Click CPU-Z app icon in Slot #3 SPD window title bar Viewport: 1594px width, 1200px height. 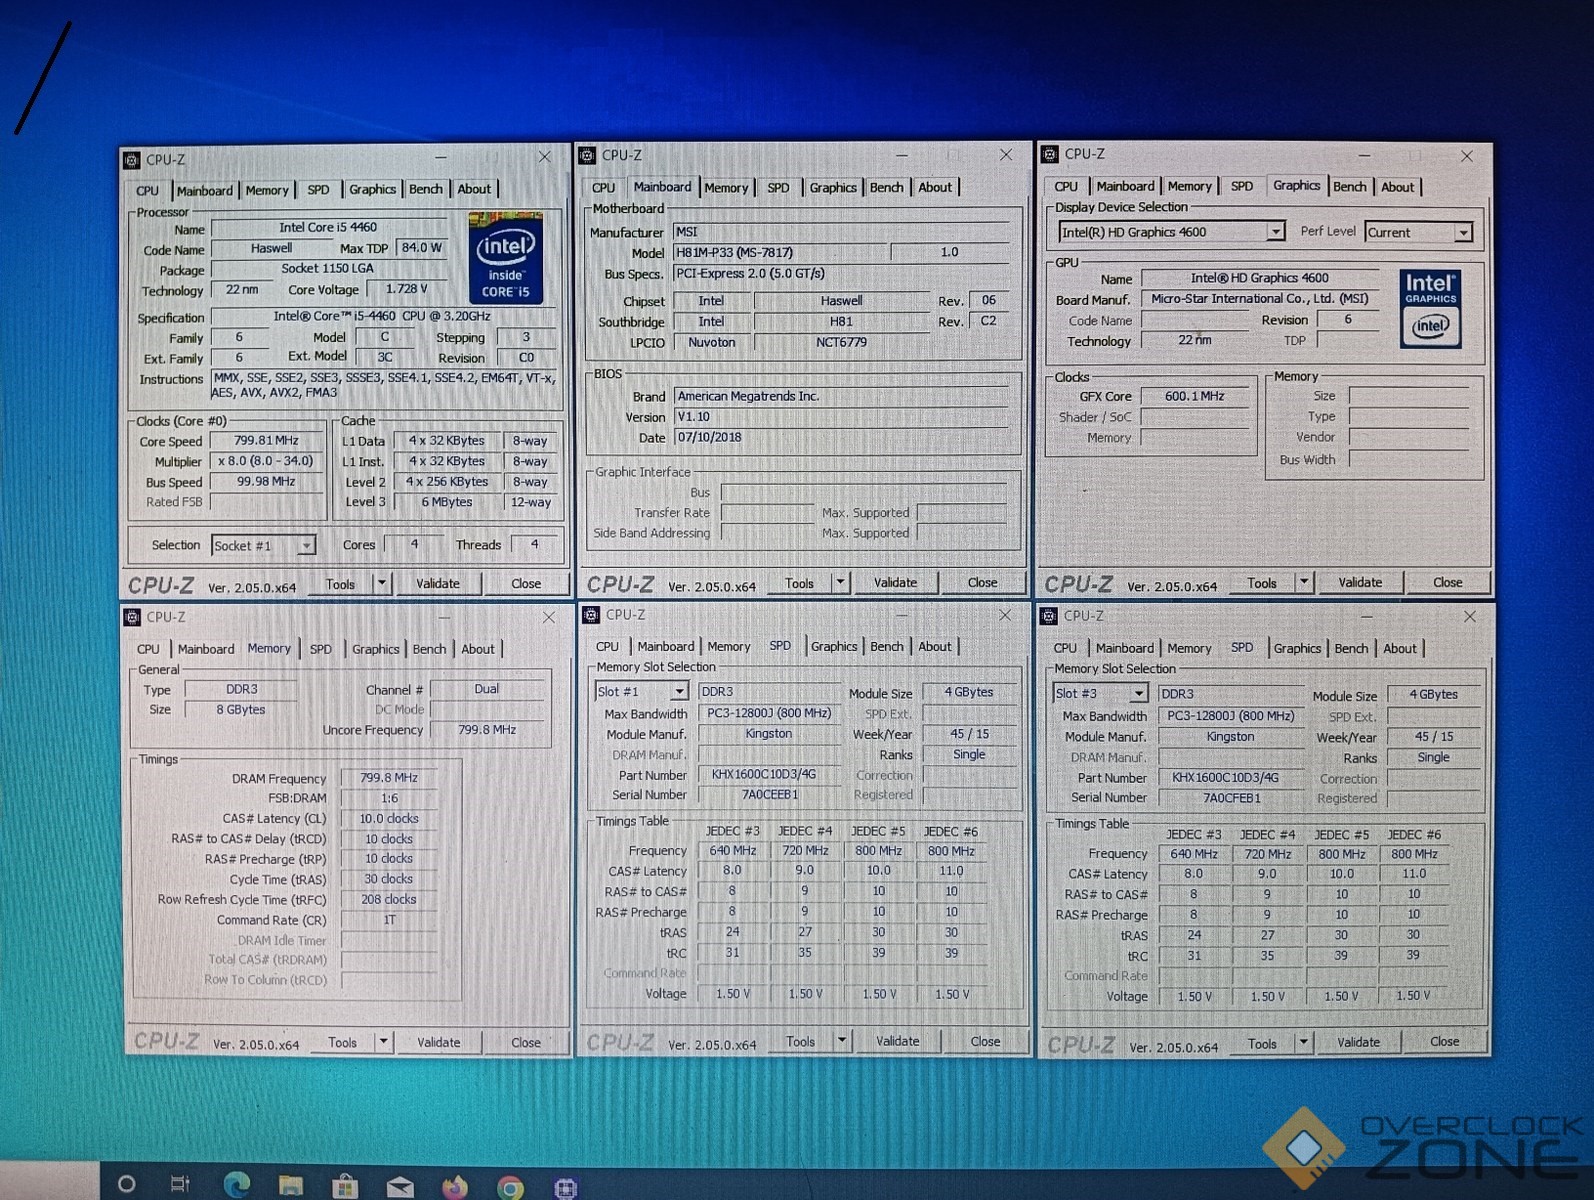coord(1049,616)
